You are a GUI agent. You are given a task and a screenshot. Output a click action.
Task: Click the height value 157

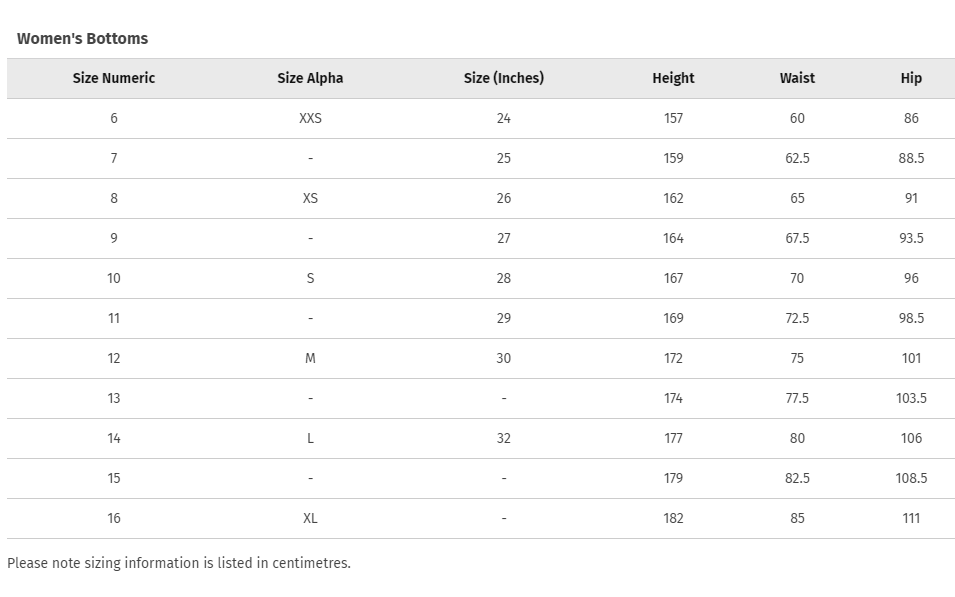tap(673, 118)
